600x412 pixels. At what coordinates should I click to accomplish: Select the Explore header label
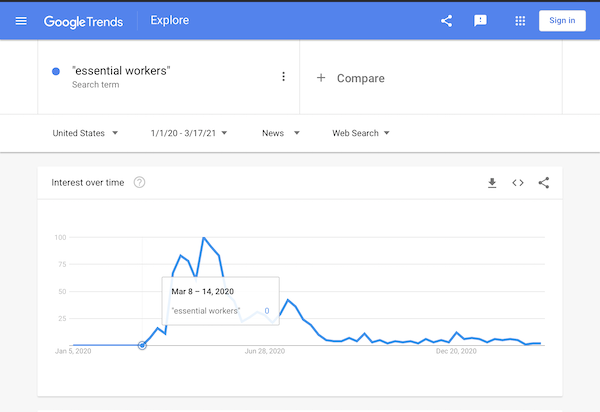pyautogui.click(x=169, y=20)
